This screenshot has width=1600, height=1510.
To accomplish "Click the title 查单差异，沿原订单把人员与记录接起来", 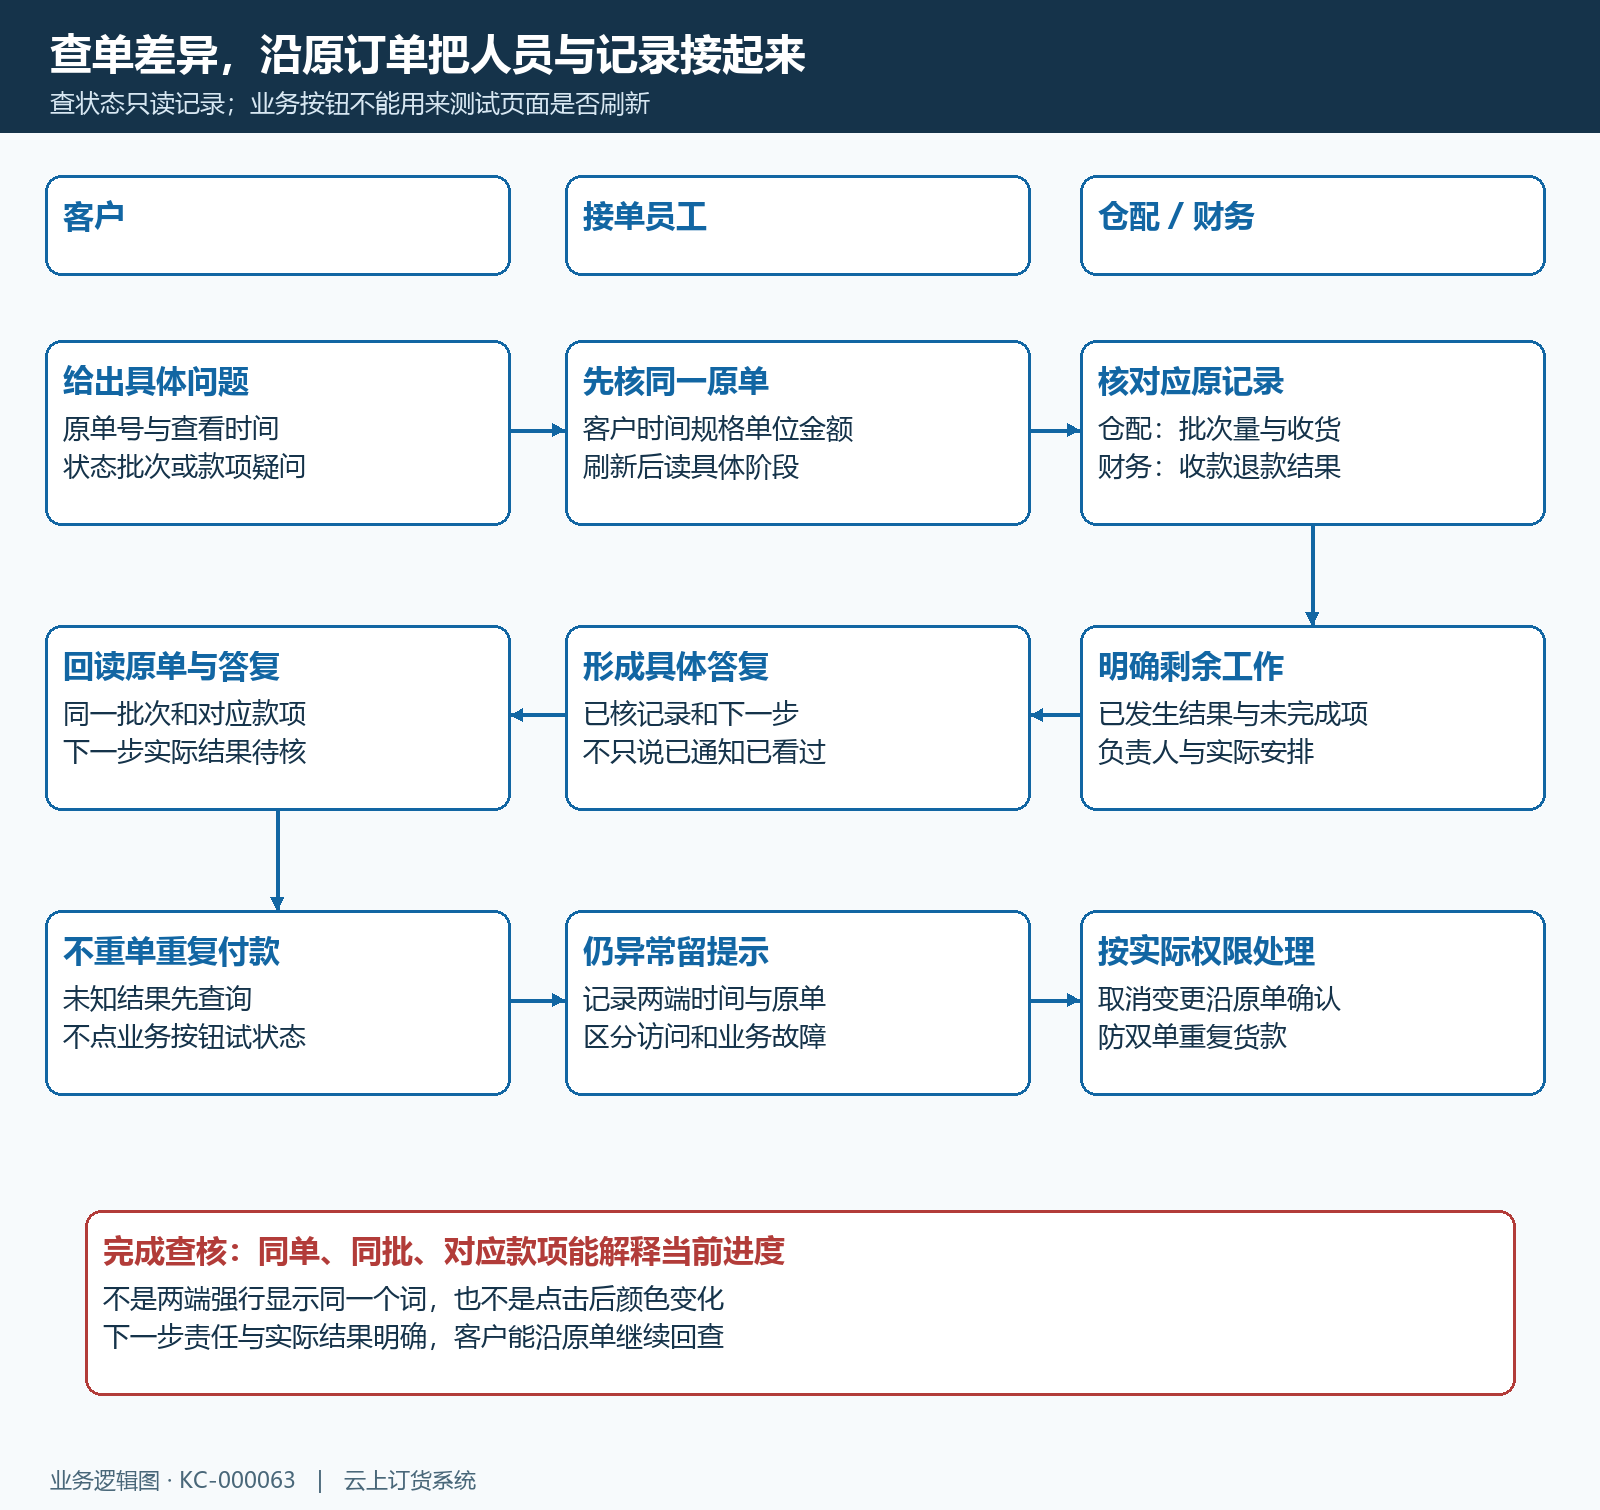I will click(428, 55).
